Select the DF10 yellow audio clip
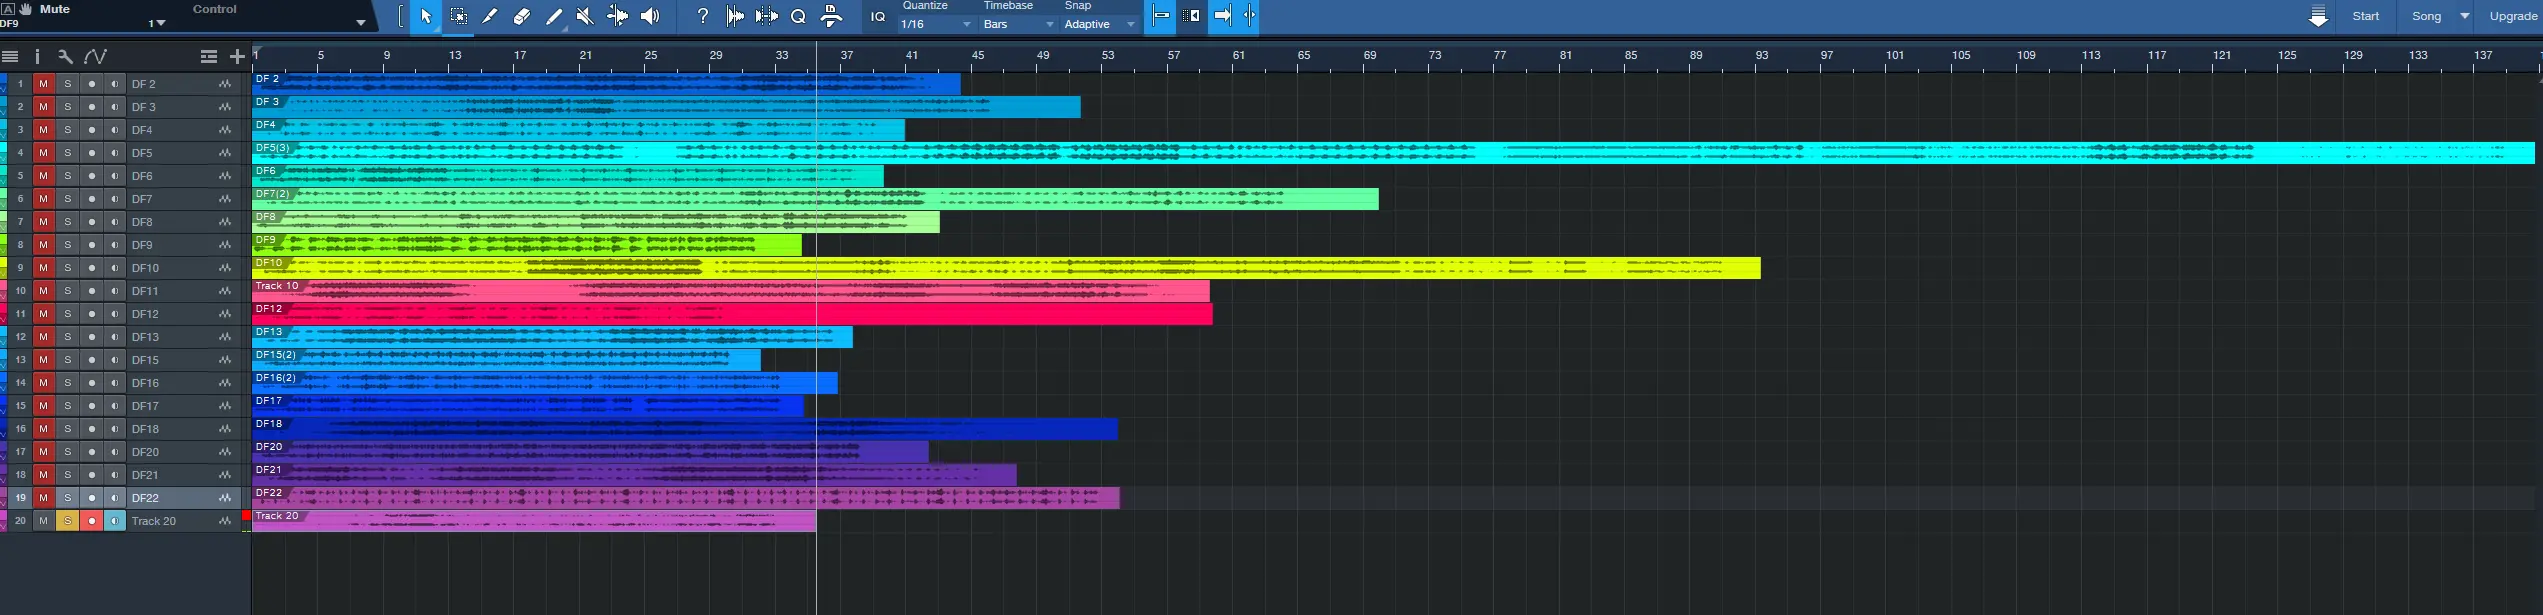Screen dimensions: 2543x615 tap(1006, 268)
